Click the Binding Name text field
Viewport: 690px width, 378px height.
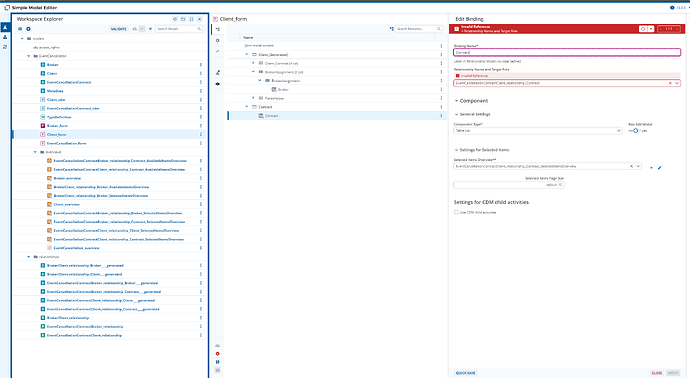pyautogui.click(x=567, y=52)
